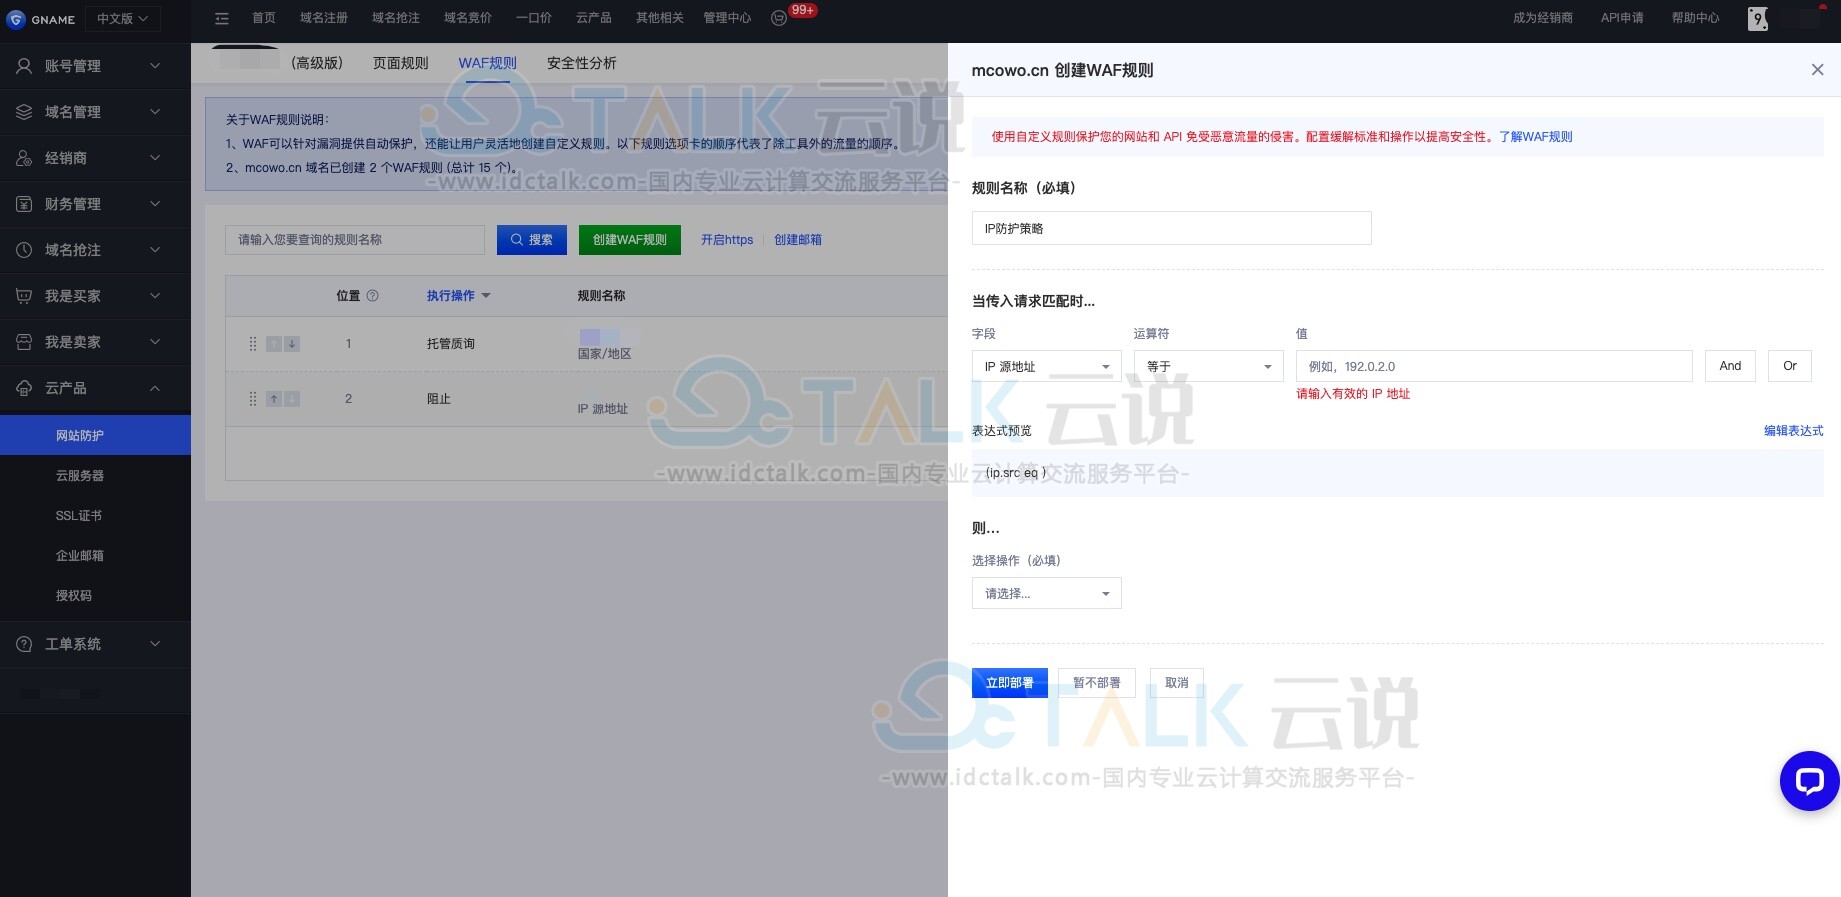Toggle the sidebar collapse hamburger icon

click(x=222, y=19)
